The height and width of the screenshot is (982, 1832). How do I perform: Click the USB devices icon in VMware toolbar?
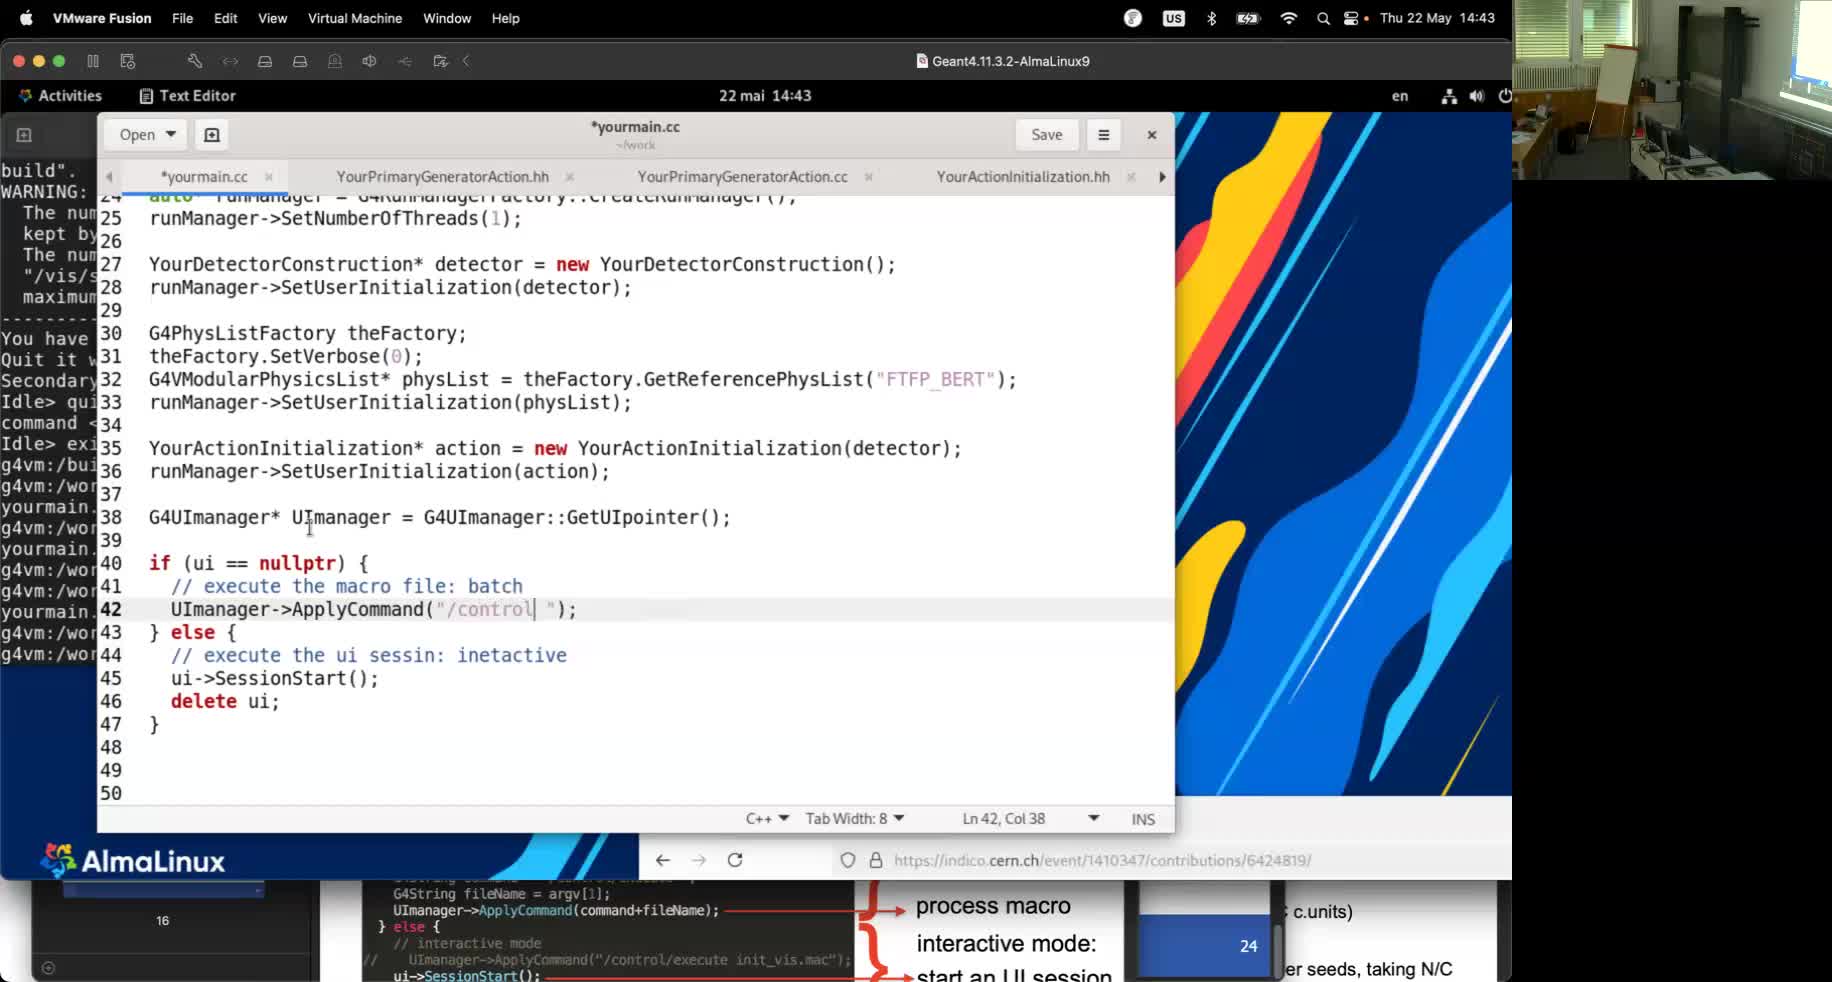404,61
